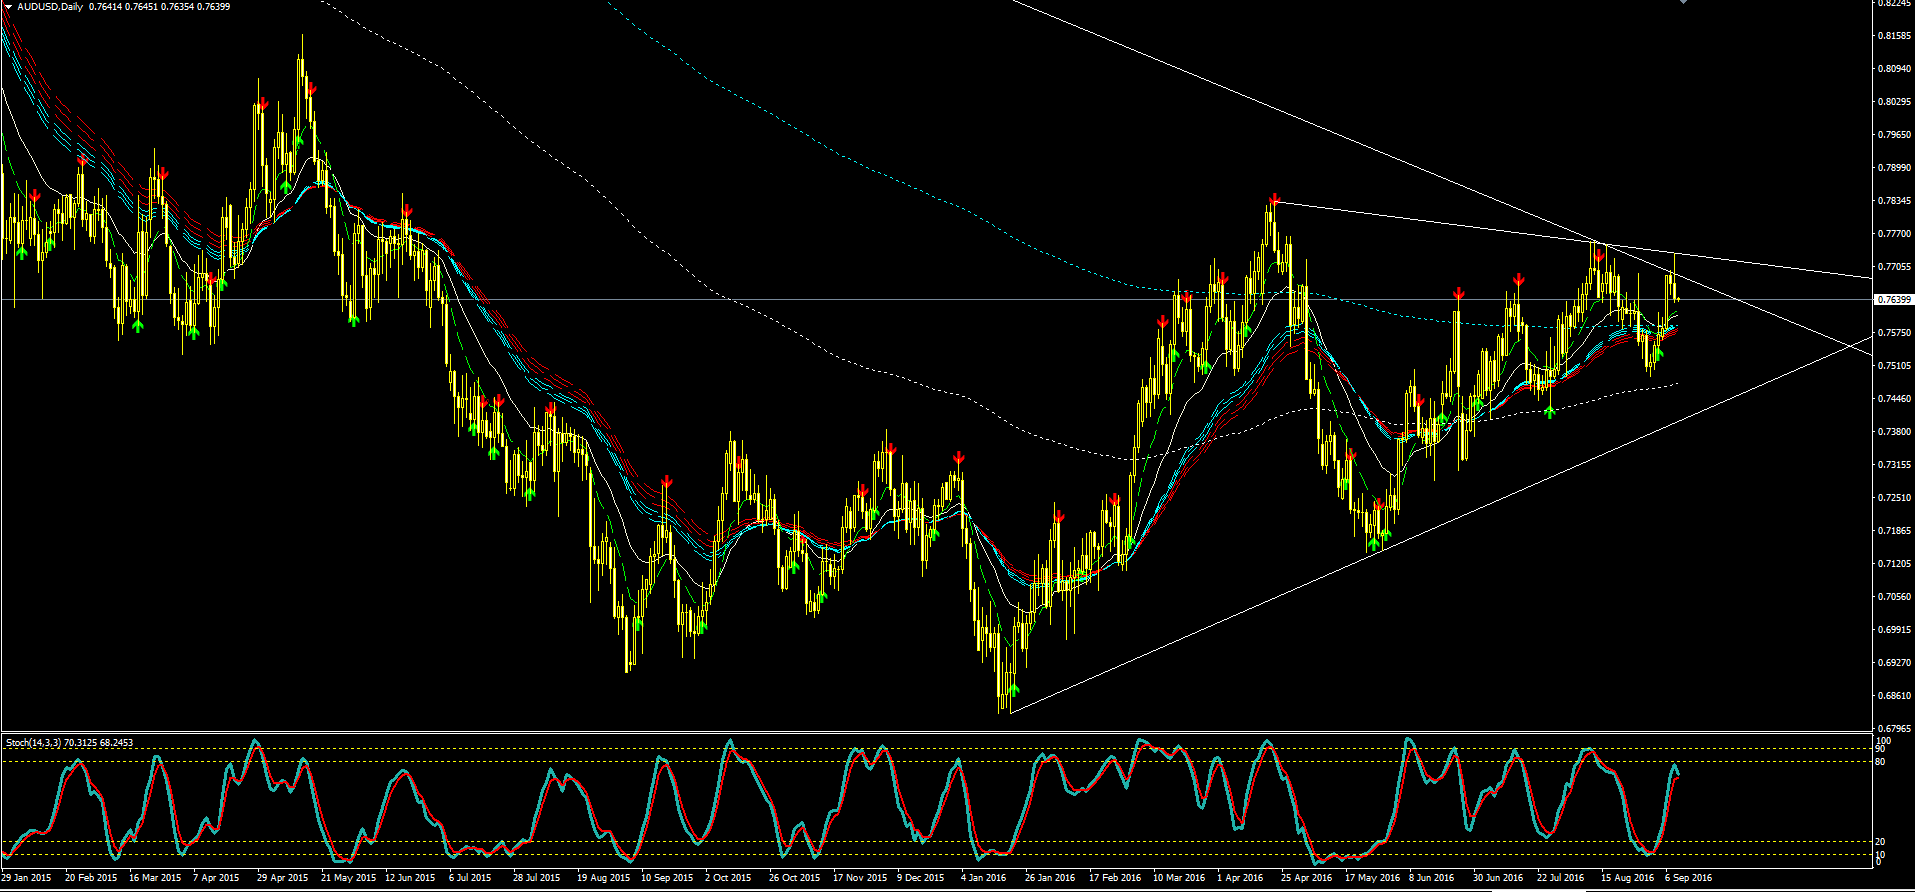Click the Stochastic scale level 80
The height and width of the screenshot is (892, 1915).
[1880, 762]
